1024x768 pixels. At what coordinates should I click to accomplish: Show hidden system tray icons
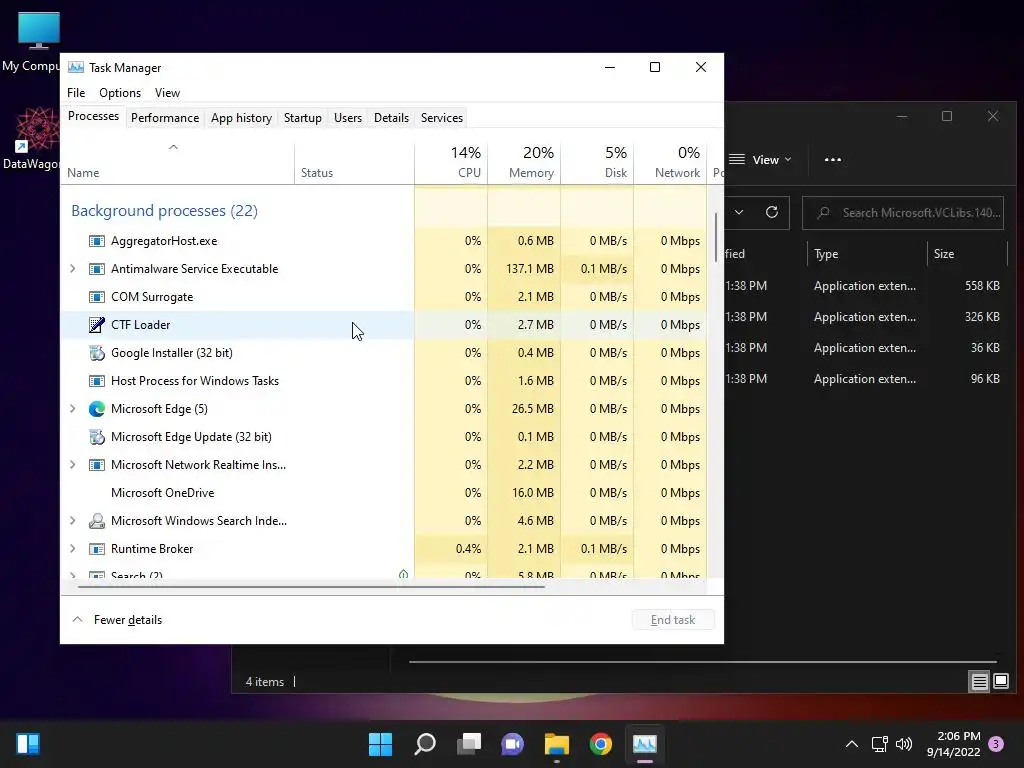coord(852,744)
